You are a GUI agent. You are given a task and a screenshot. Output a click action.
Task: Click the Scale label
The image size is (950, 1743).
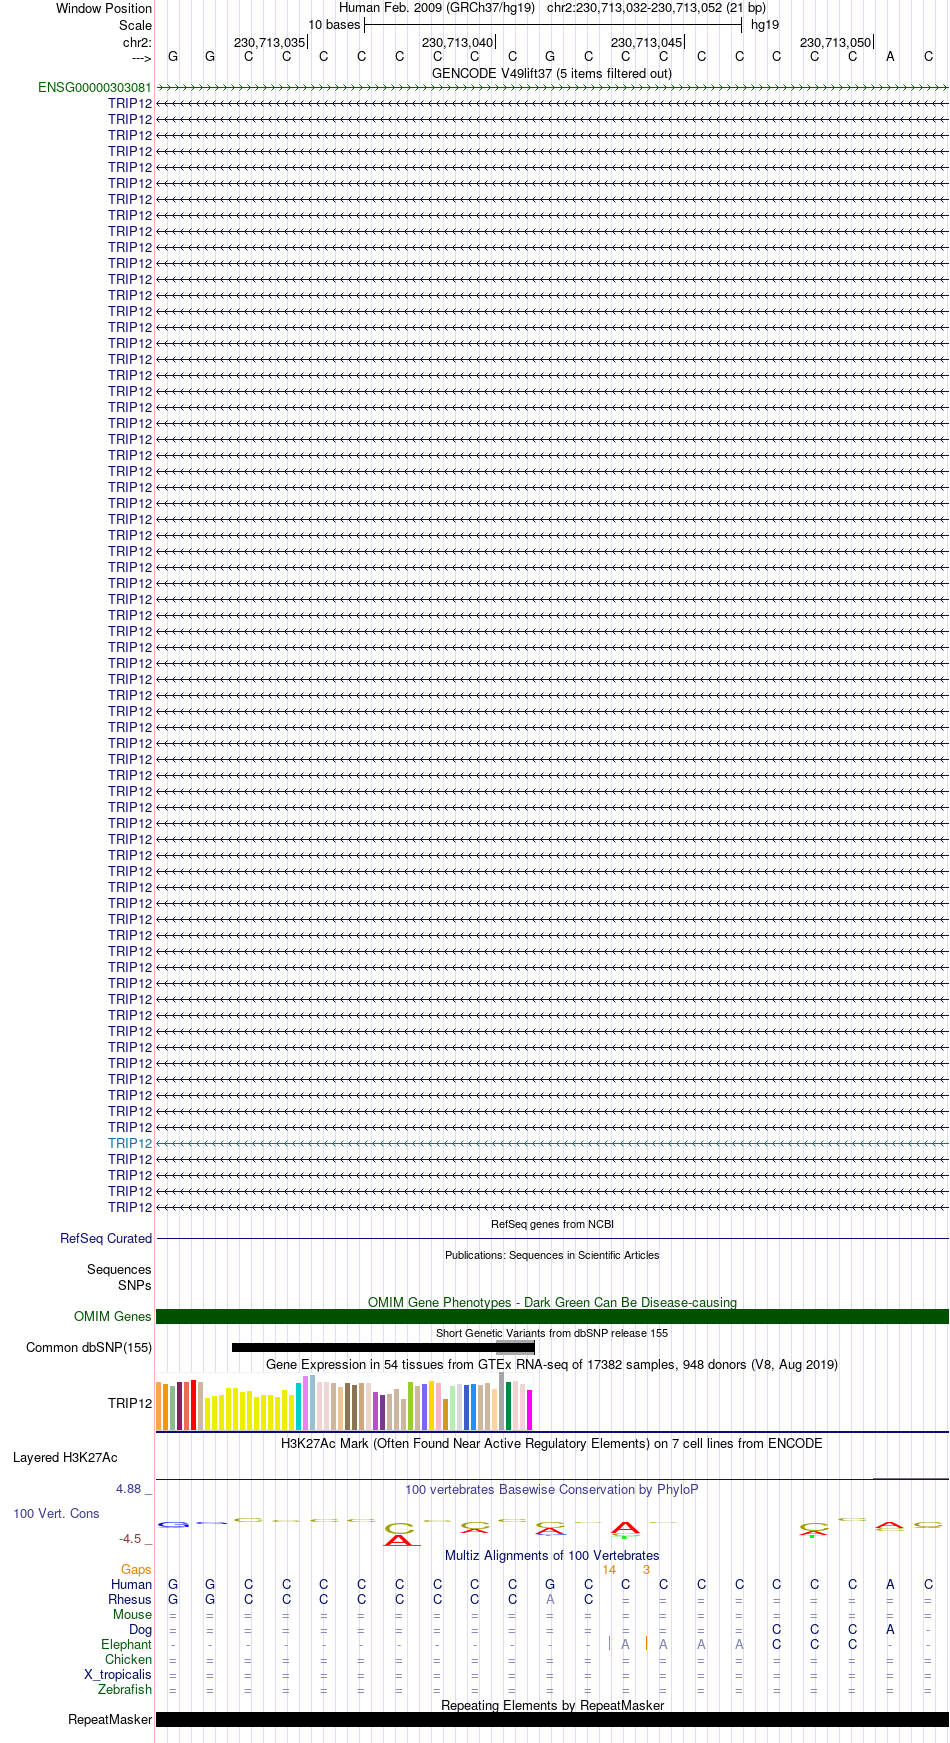(x=136, y=26)
